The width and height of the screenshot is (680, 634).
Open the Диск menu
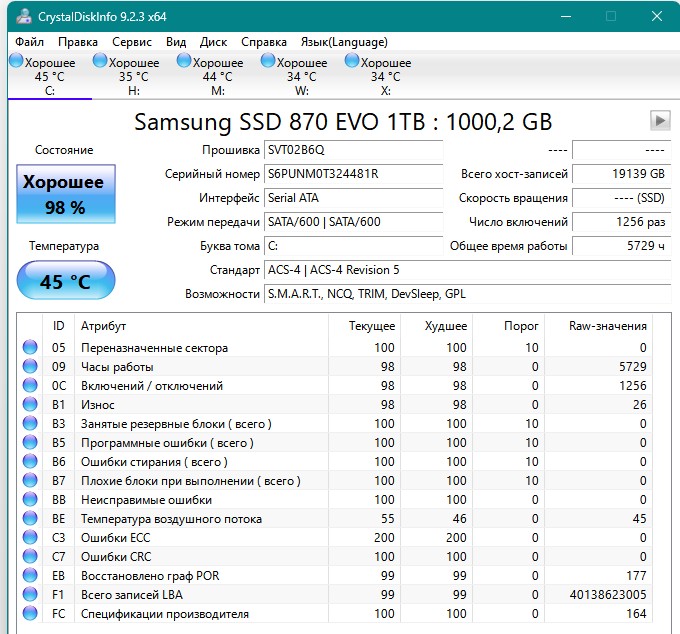click(x=213, y=42)
